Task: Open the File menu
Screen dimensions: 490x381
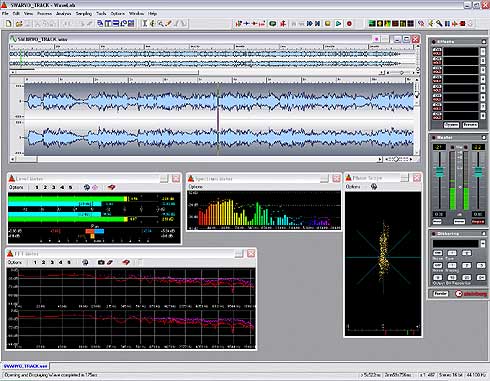Action: (x=5, y=14)
